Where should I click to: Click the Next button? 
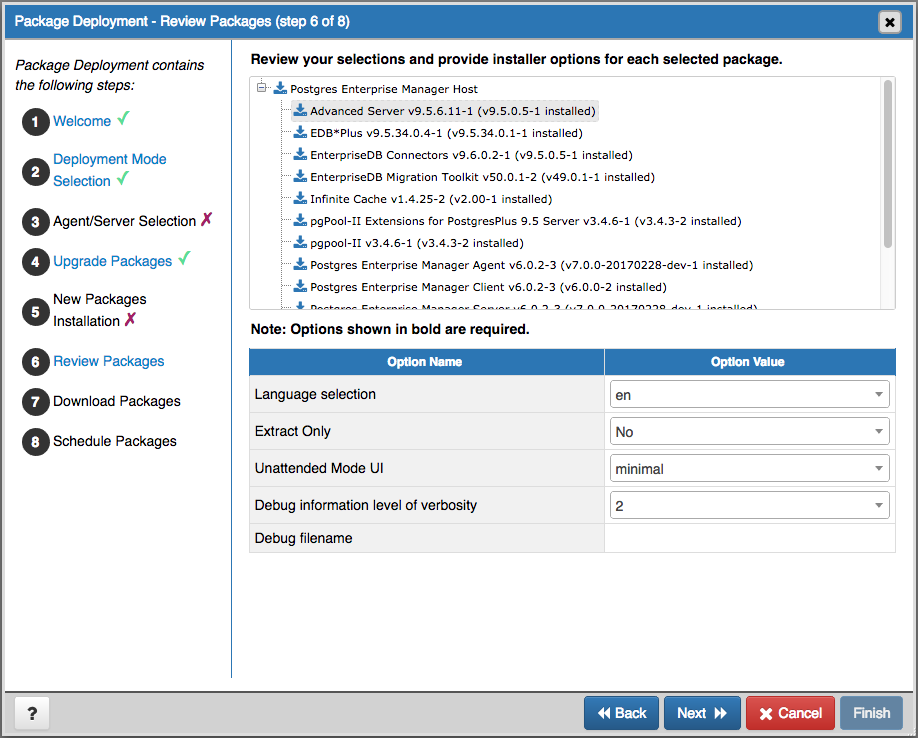(x=702, y=713)
